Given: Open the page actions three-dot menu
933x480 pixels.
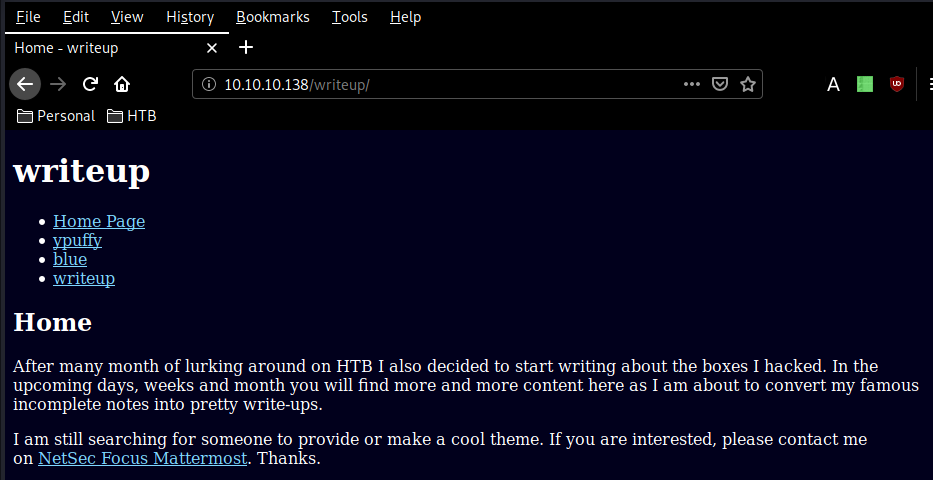Looking at the screenshot, I should 692,84.
